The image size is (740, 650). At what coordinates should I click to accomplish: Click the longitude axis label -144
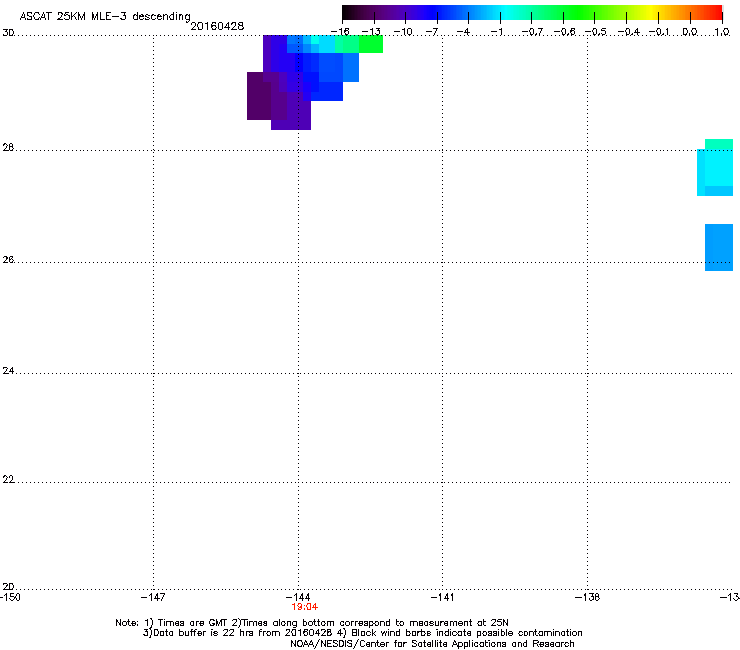pos(298,597)
